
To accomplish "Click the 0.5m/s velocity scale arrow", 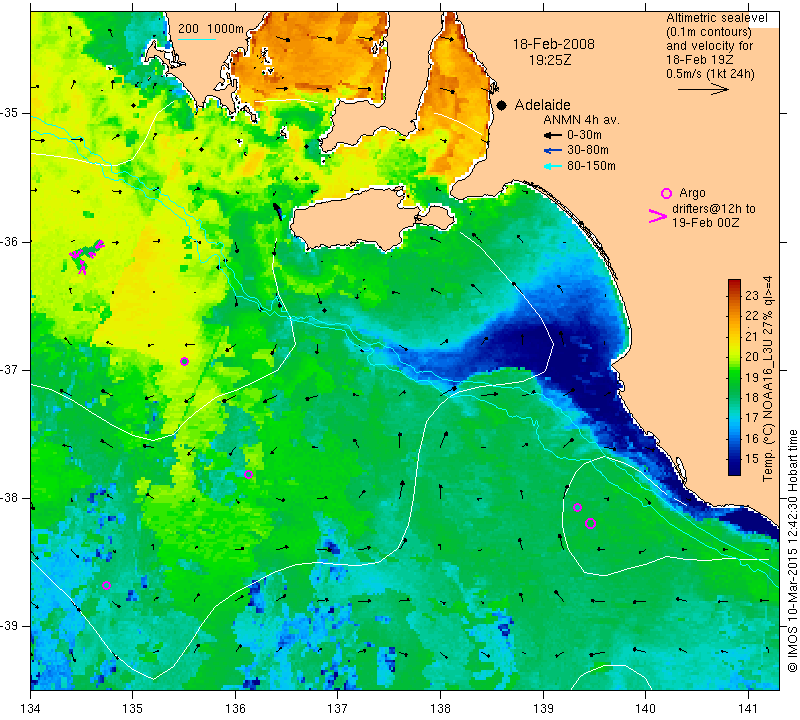I will (x=703, y=89).
